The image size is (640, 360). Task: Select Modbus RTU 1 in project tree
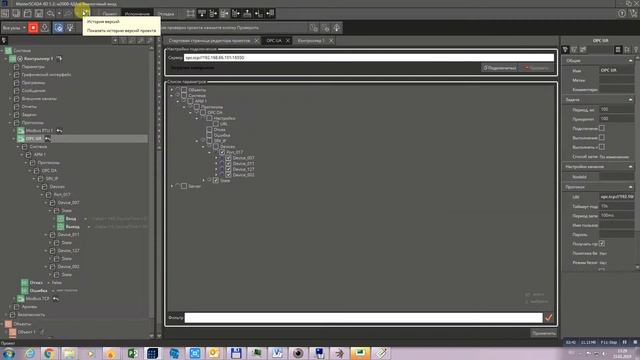tap(39, 131)
